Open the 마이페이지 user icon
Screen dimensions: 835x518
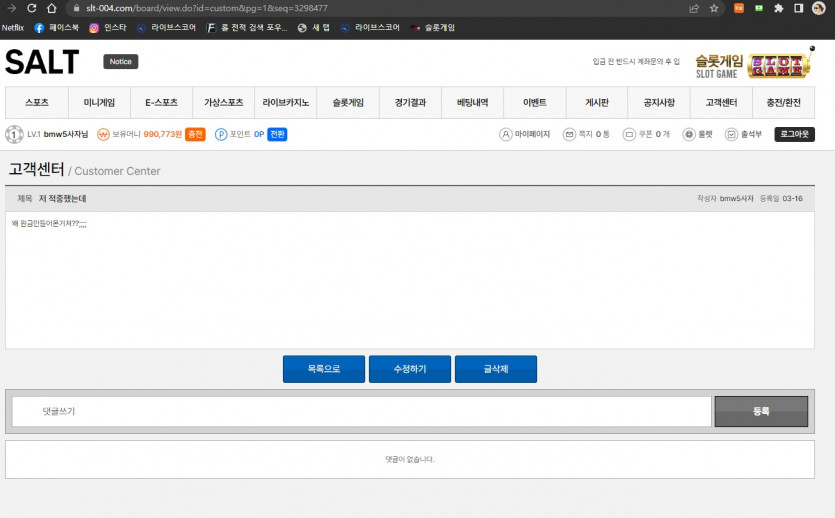pos(506,134)
